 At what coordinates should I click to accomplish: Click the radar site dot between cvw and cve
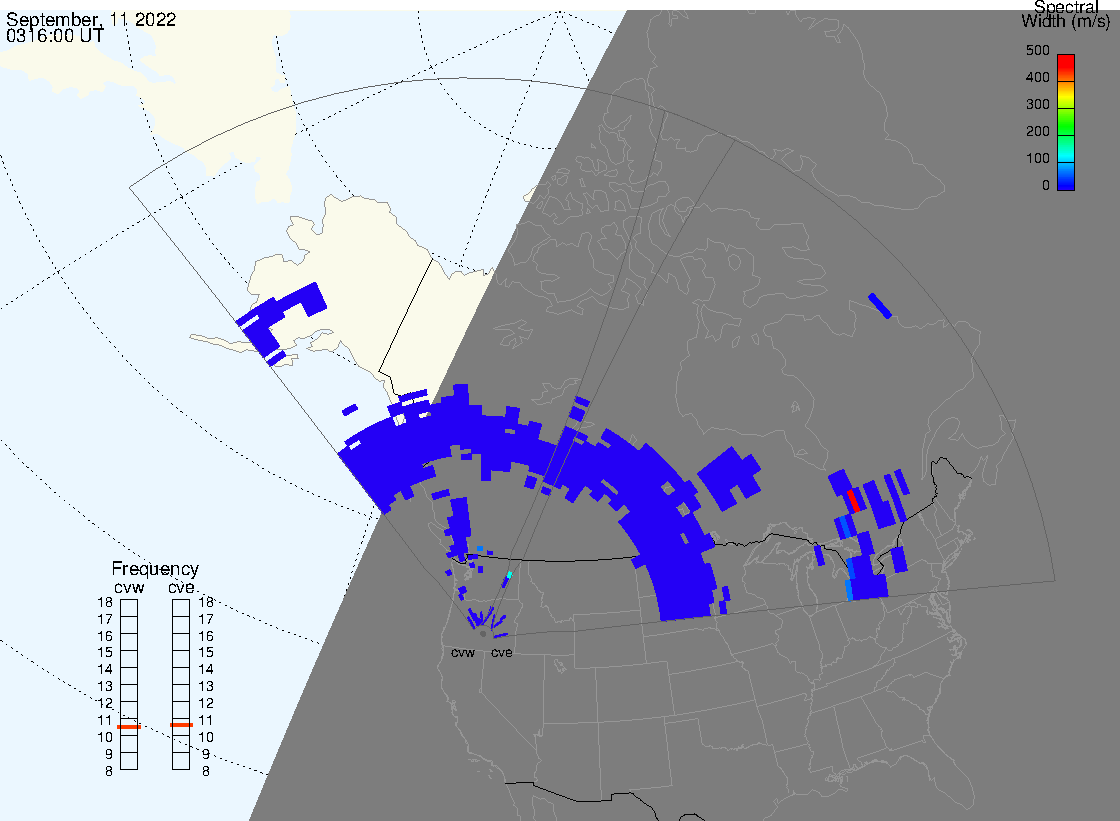click(x=484, y=634)
